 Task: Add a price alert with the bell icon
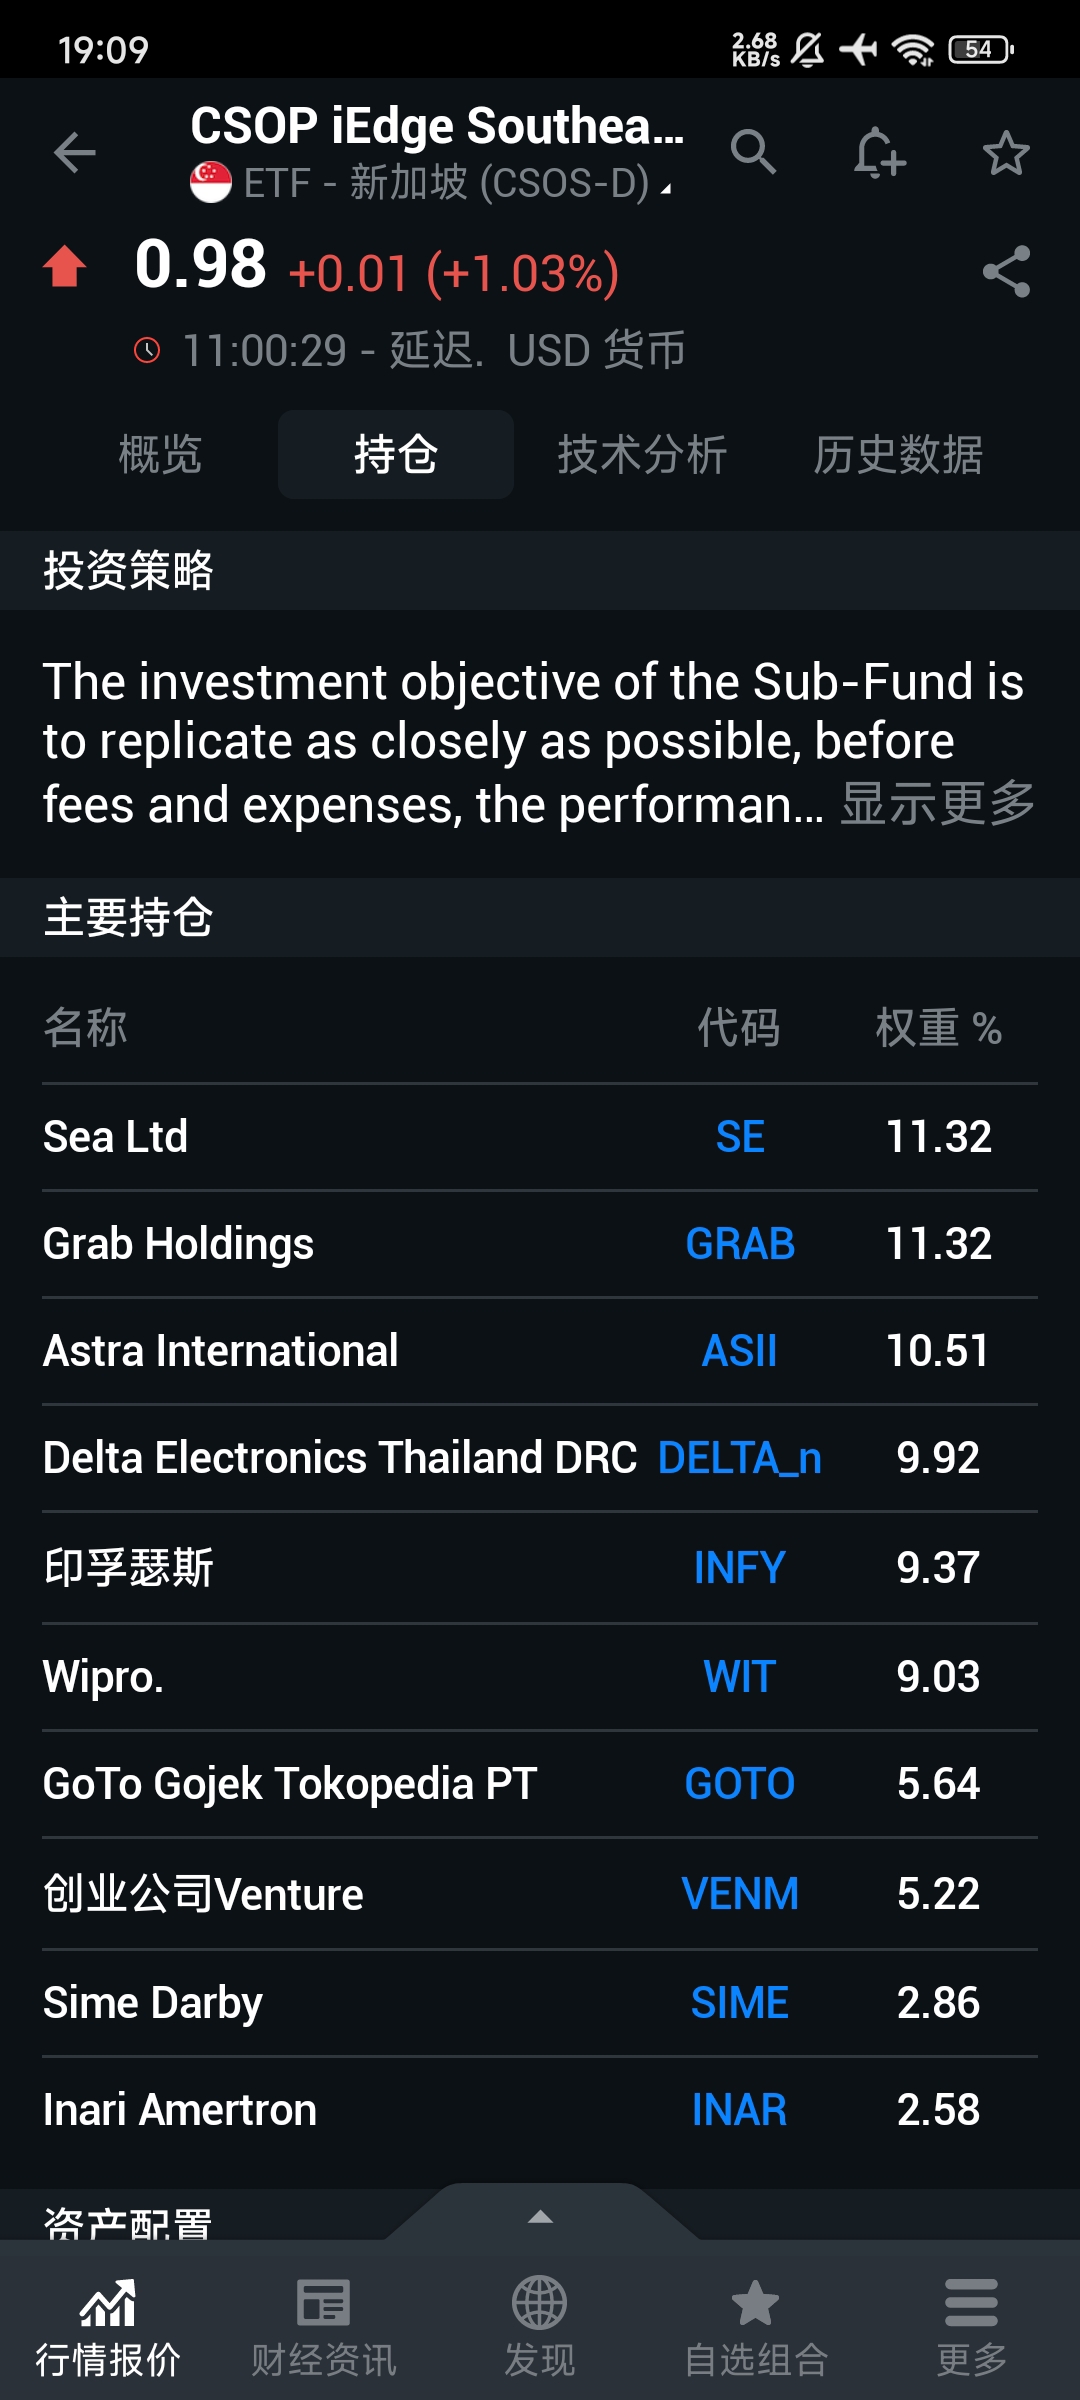880,153
